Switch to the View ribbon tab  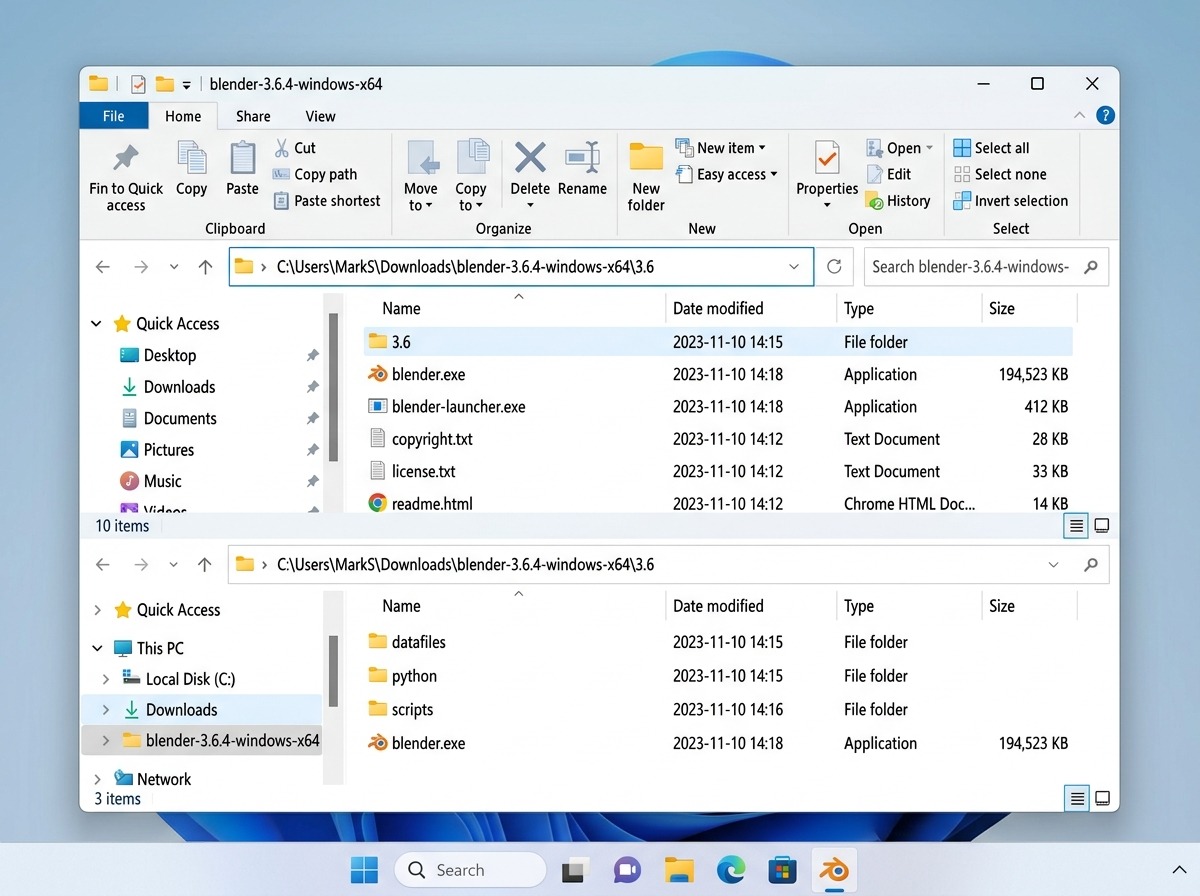pyautogui.click(x=320, y=116)
